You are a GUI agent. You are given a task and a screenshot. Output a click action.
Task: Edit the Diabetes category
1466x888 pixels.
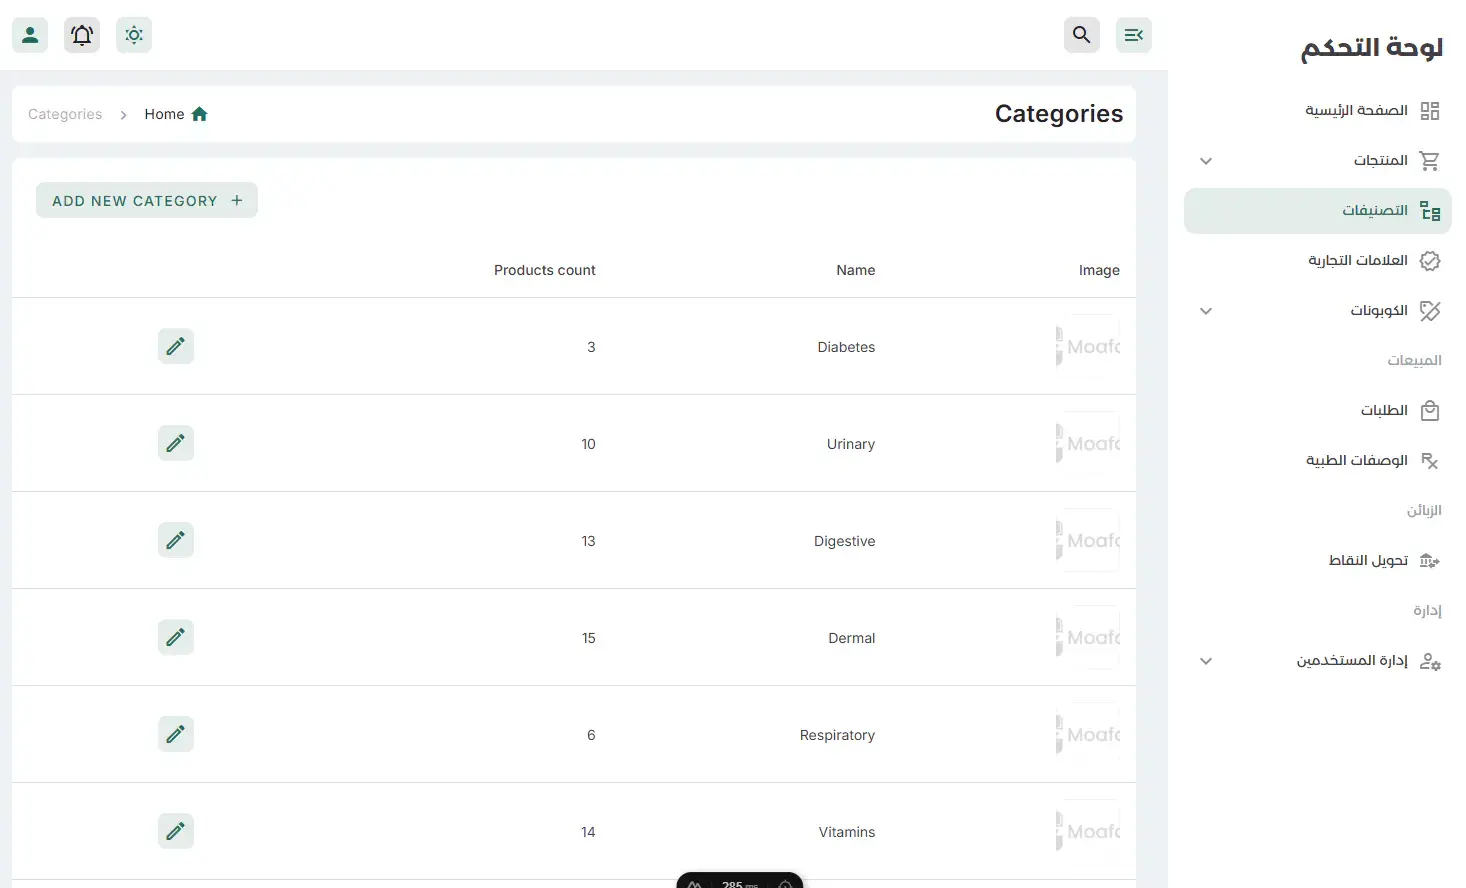(x=176, y=346)
